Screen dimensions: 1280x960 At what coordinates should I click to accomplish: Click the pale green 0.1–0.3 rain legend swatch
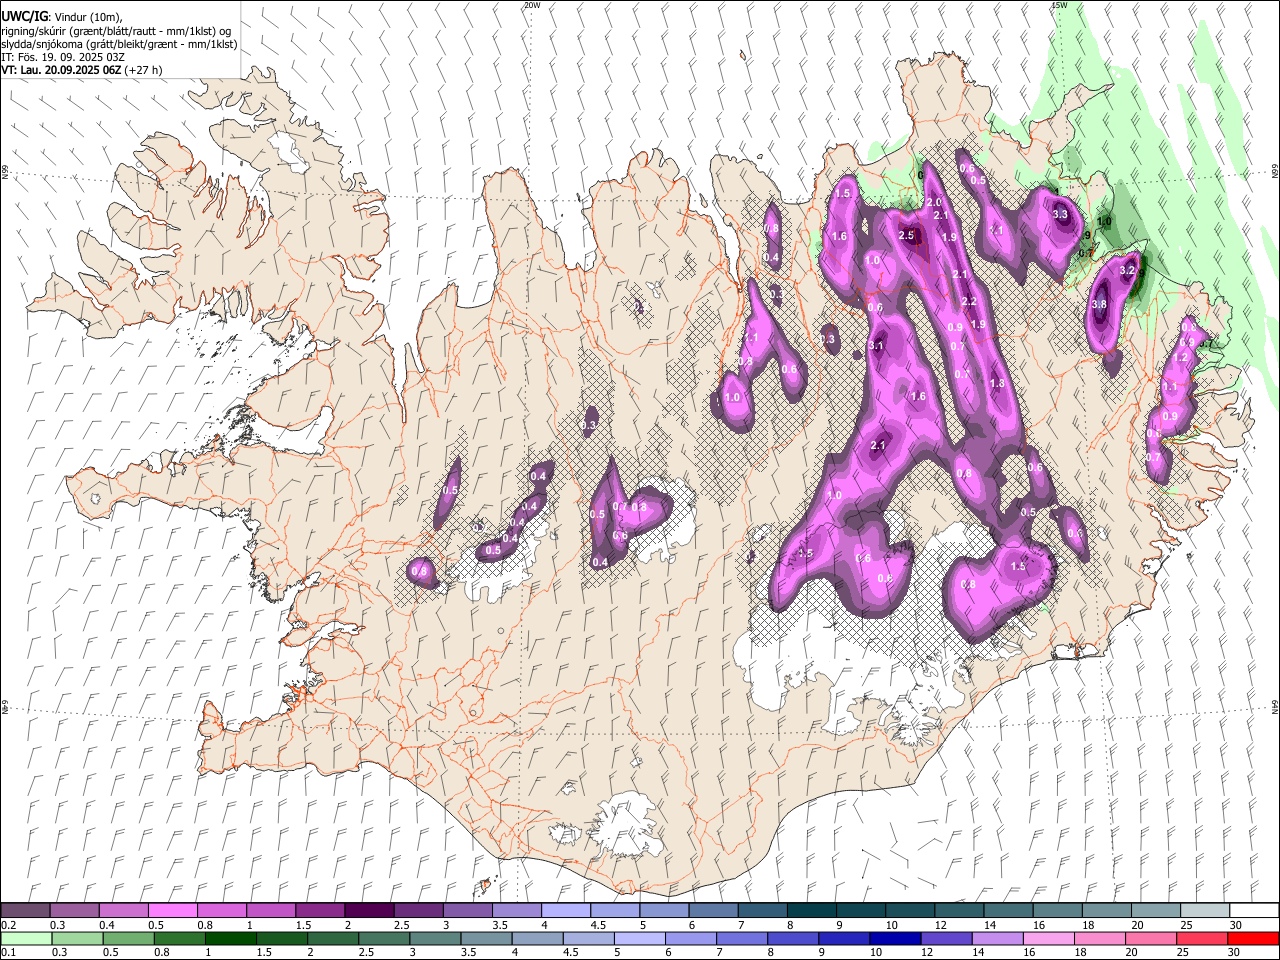[25, 939]
